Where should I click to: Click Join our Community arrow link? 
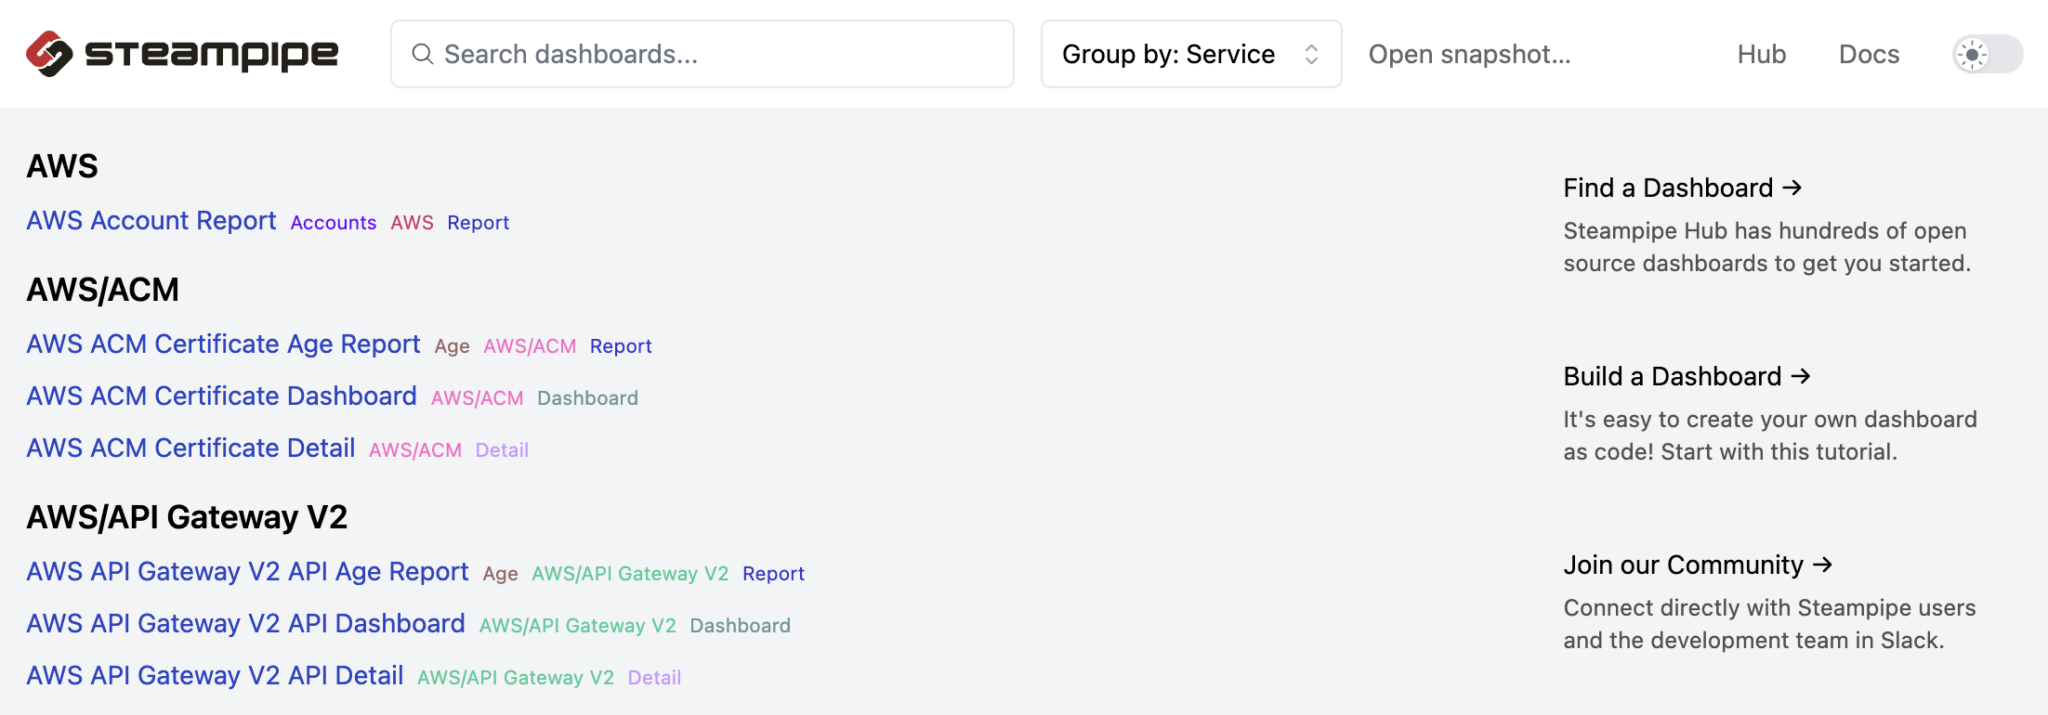point(1697,565)
